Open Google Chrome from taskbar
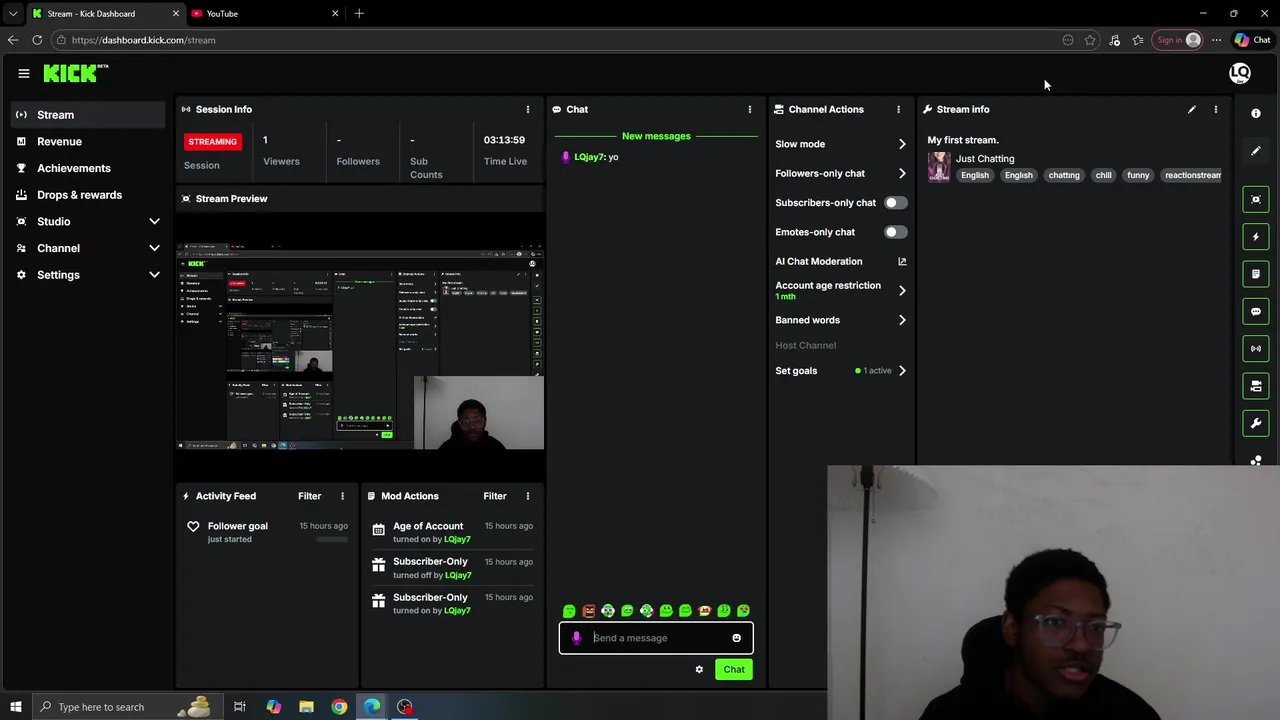Viewport: 1280px width, 720px height. [339, 707]
